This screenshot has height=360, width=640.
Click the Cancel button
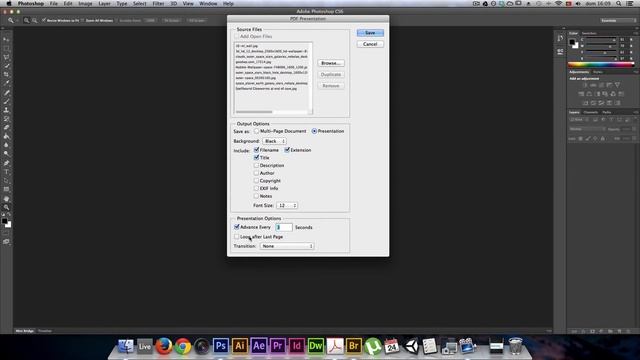tap(370, 44)
